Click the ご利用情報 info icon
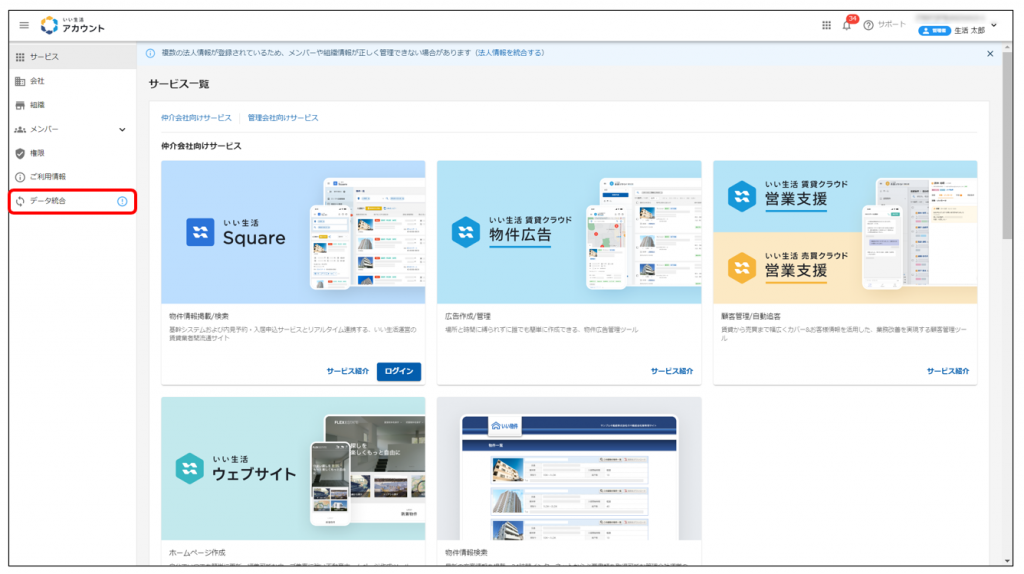Image resolution: width=1024 pixels, height=574 pixels. point(20,177)
